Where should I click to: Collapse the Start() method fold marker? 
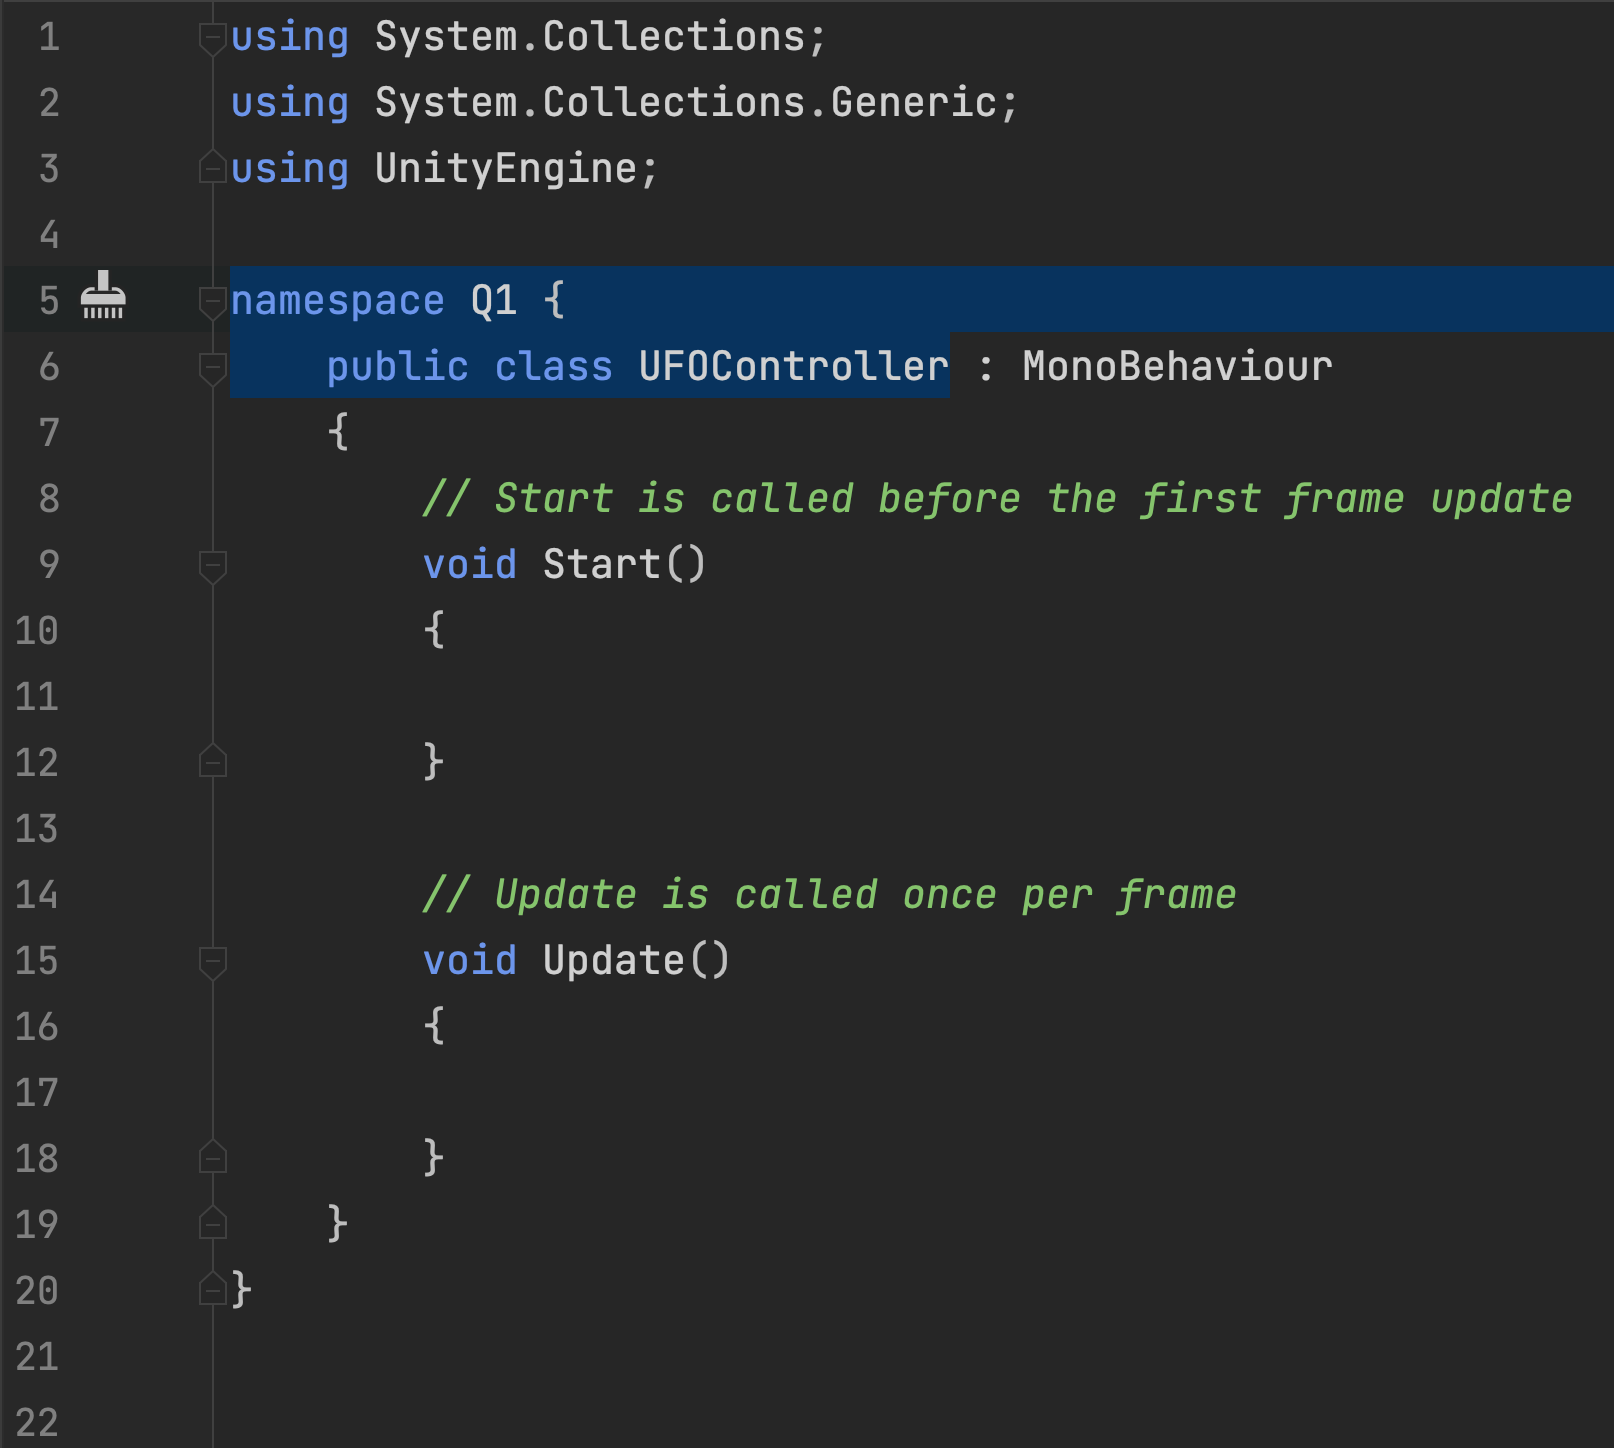[x=212, y=565]
